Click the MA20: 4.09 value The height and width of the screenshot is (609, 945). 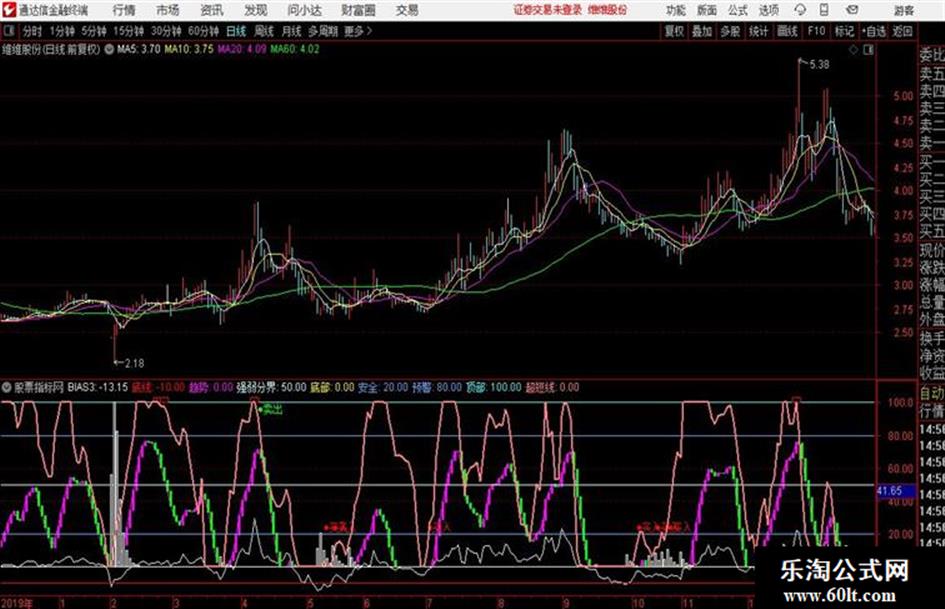pos(242,49)
